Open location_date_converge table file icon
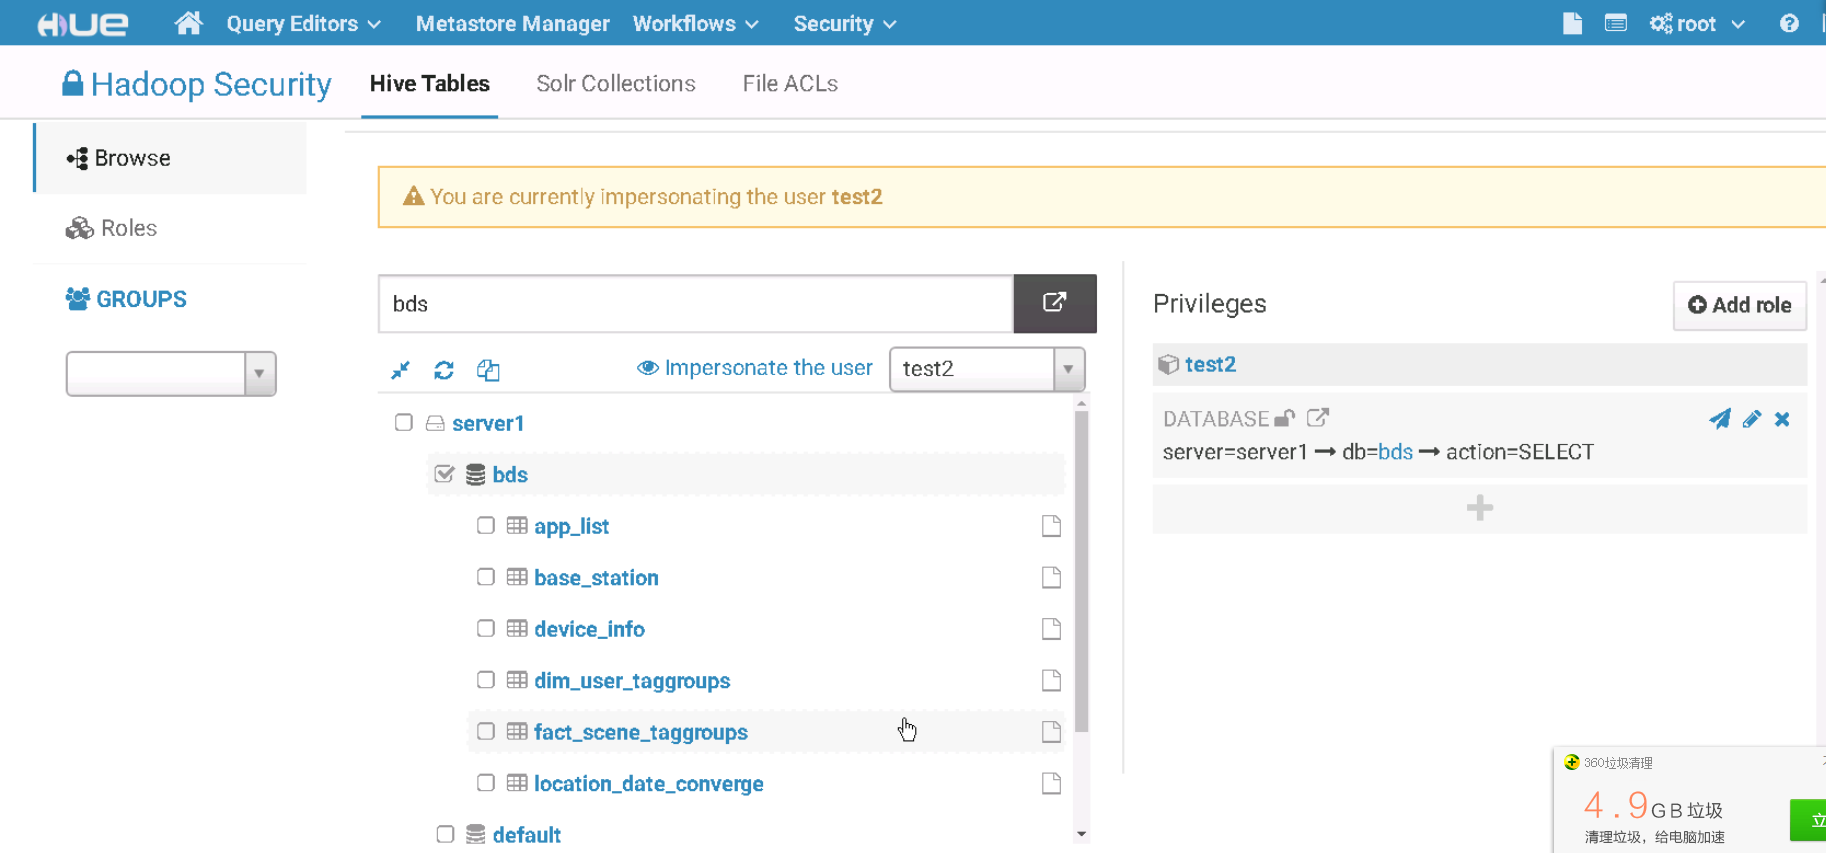 (1051, 783)
